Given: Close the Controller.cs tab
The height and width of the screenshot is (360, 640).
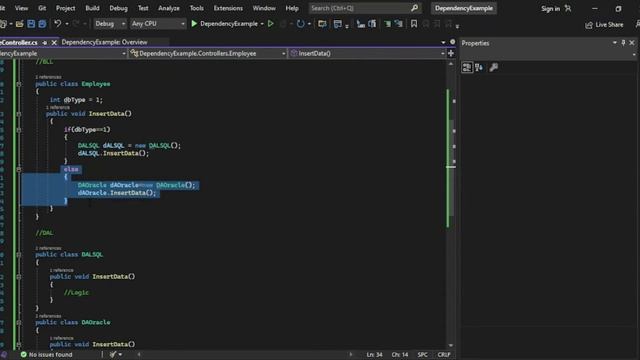Looking at the screenshot, I should 54,42.
